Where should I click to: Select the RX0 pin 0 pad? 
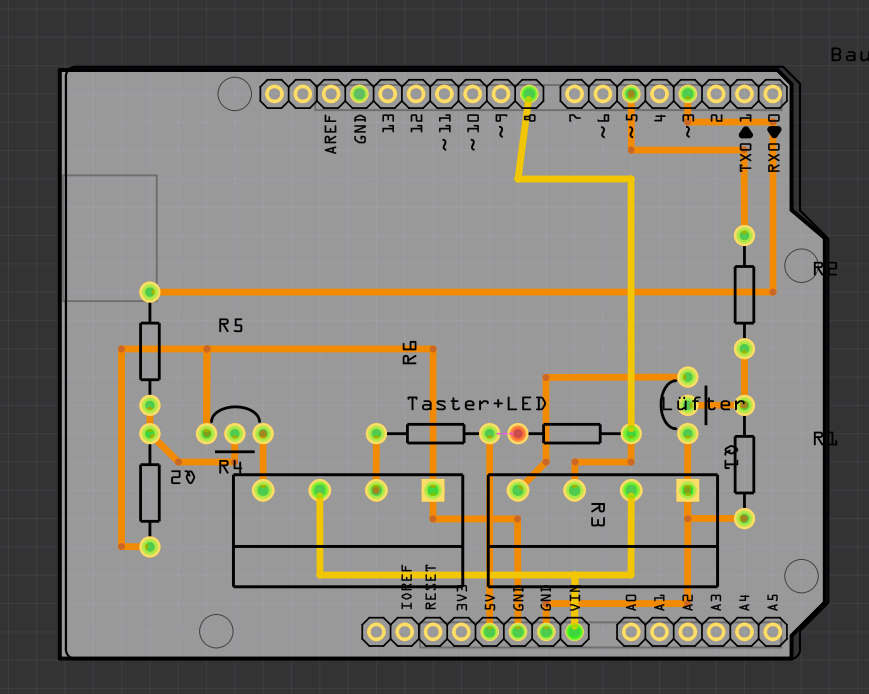pos(772,94)
